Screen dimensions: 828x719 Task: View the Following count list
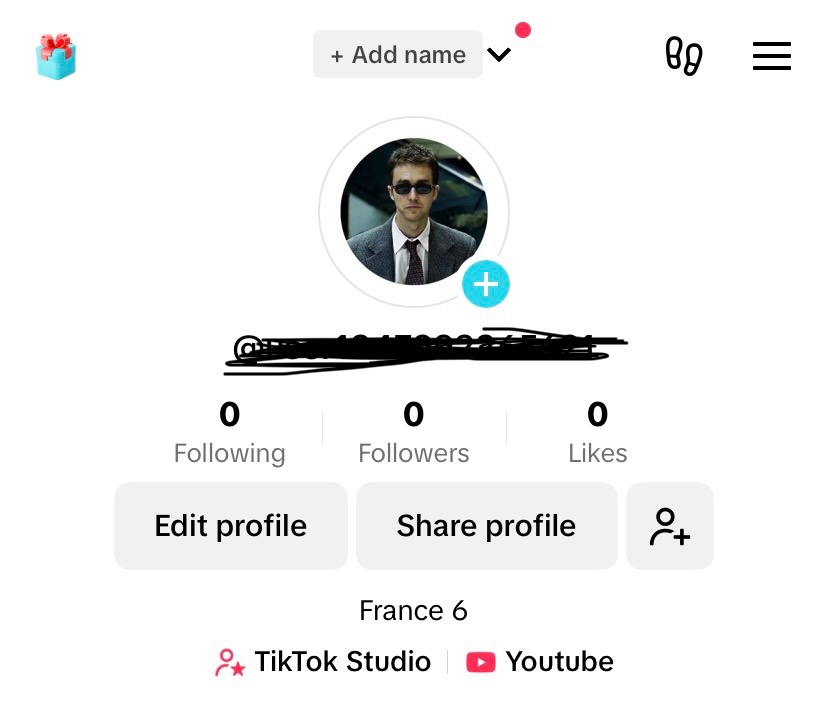pyautogui.click(x=230, y=433)
